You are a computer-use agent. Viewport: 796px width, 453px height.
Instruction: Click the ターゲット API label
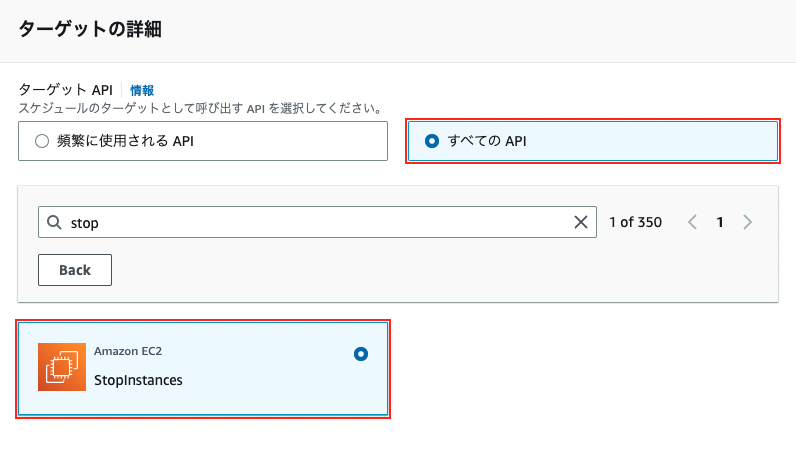(65, 90)
